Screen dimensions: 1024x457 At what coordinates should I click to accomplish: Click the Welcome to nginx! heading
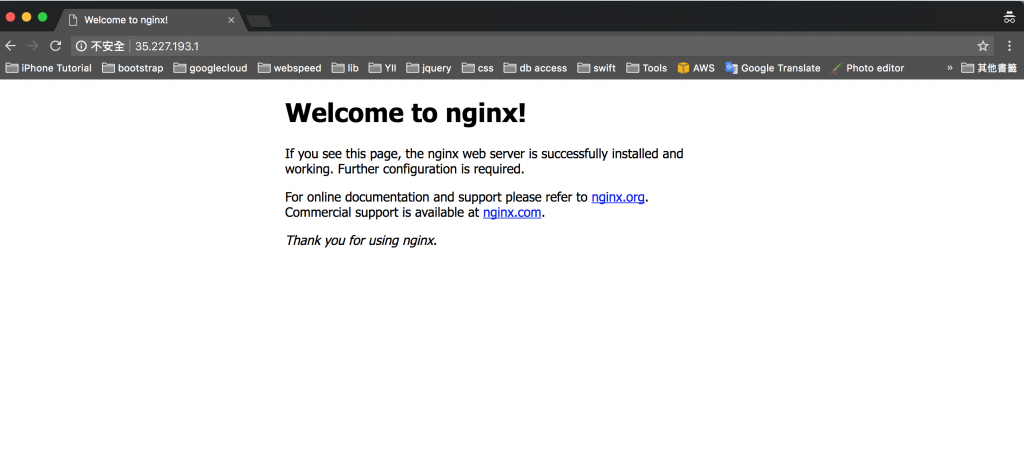(406, 113)
